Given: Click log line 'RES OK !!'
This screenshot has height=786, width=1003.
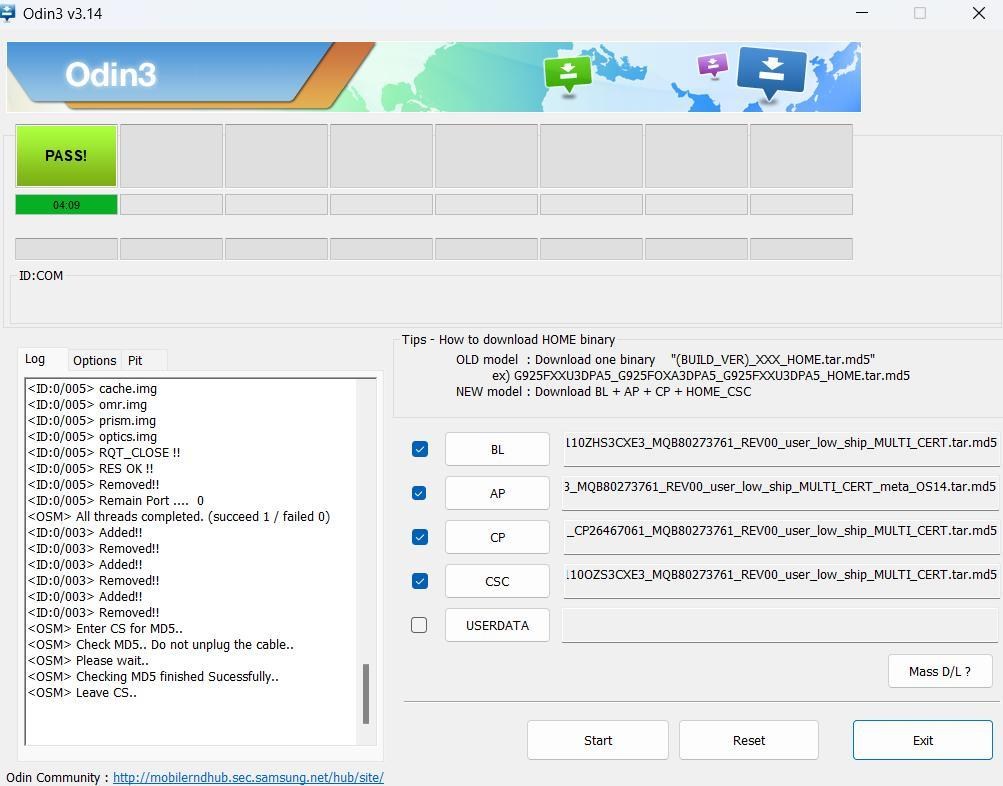Looking at the screenshot, I should [x=91, y=469].
